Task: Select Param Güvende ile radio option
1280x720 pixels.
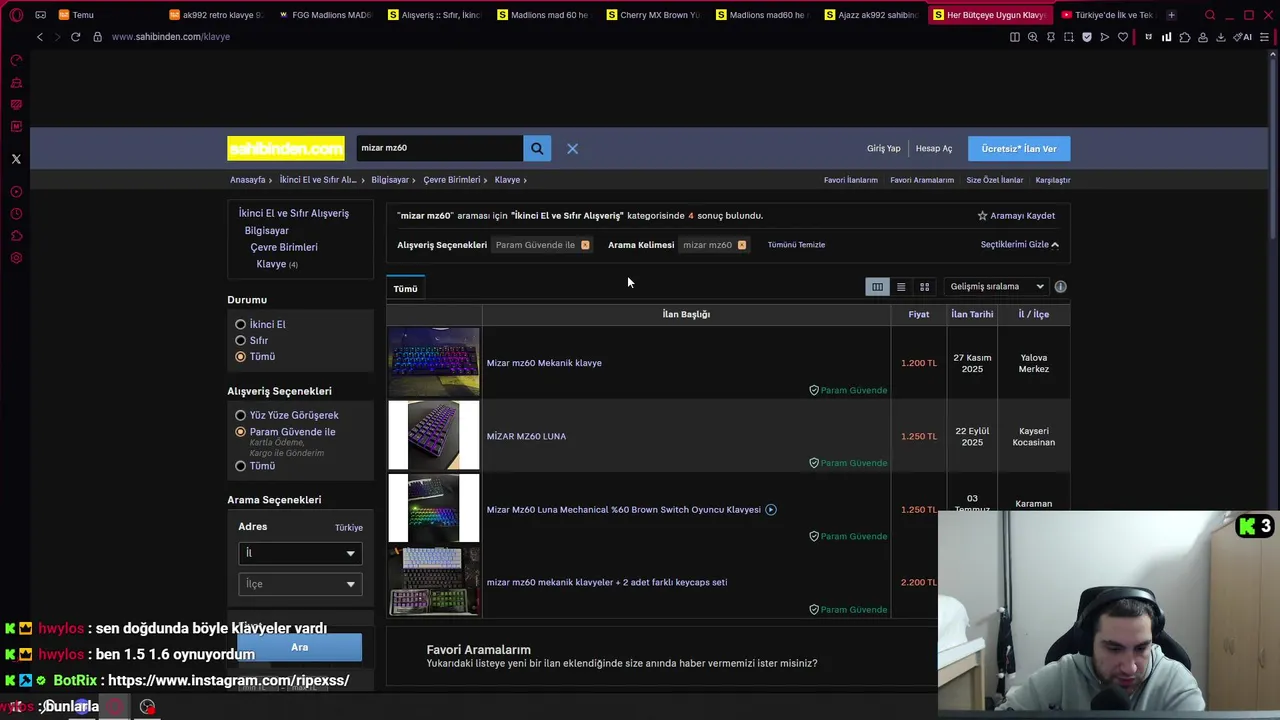Action: click(240, 432)
